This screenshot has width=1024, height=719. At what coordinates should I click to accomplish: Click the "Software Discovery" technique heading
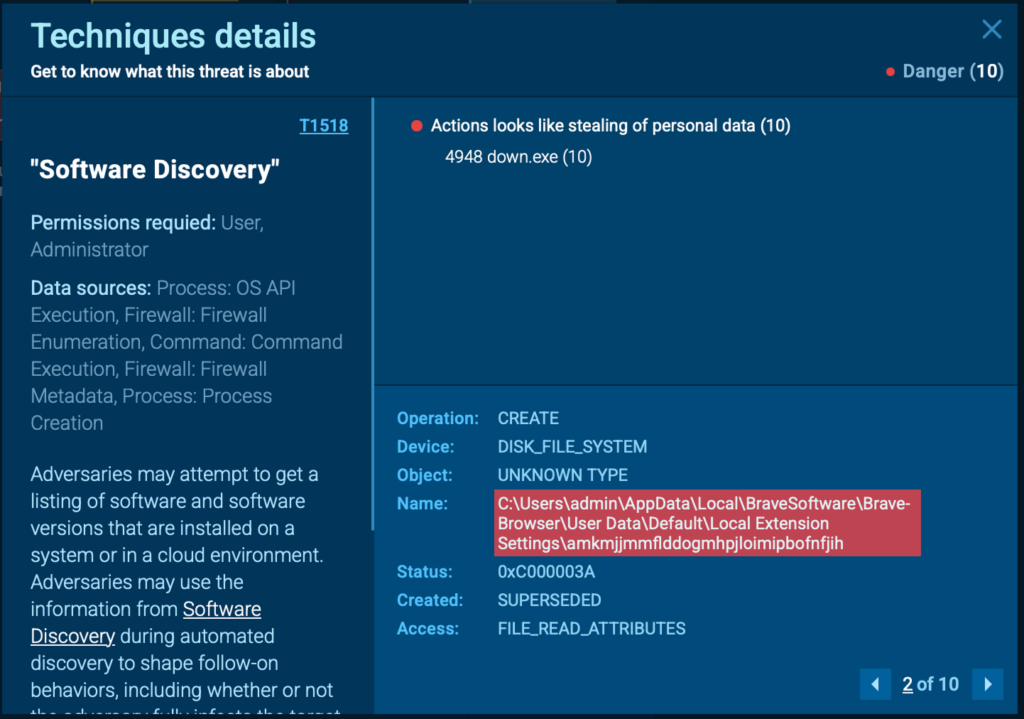155,170
